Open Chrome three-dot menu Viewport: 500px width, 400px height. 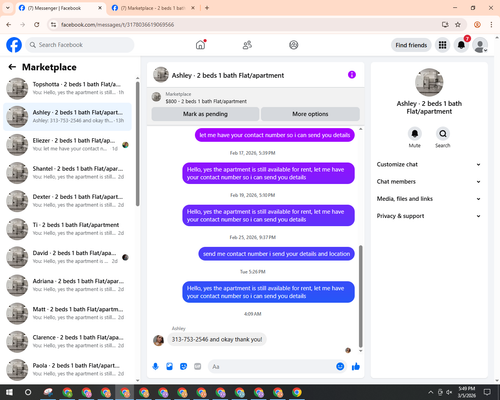491,25
